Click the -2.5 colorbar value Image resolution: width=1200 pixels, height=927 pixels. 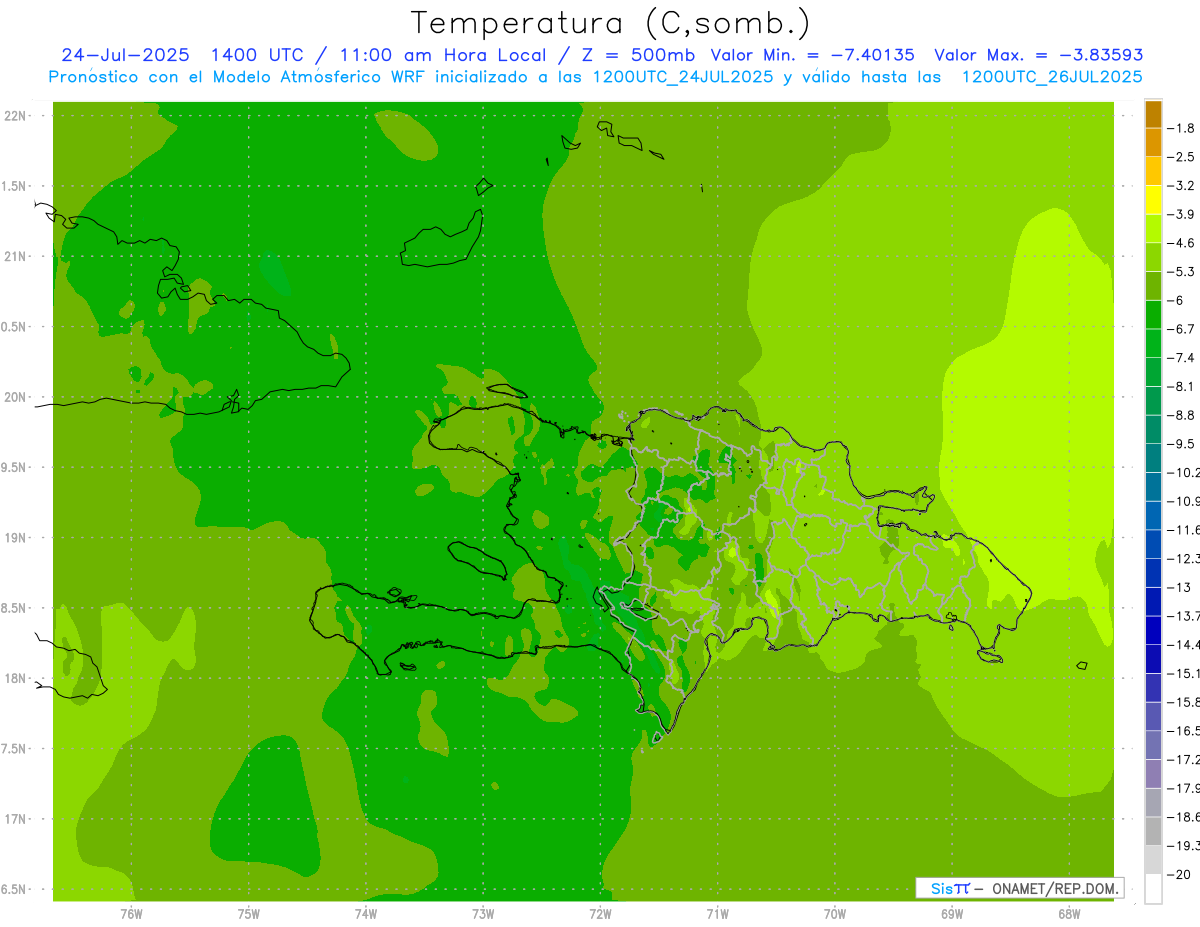click(1181, 157)
